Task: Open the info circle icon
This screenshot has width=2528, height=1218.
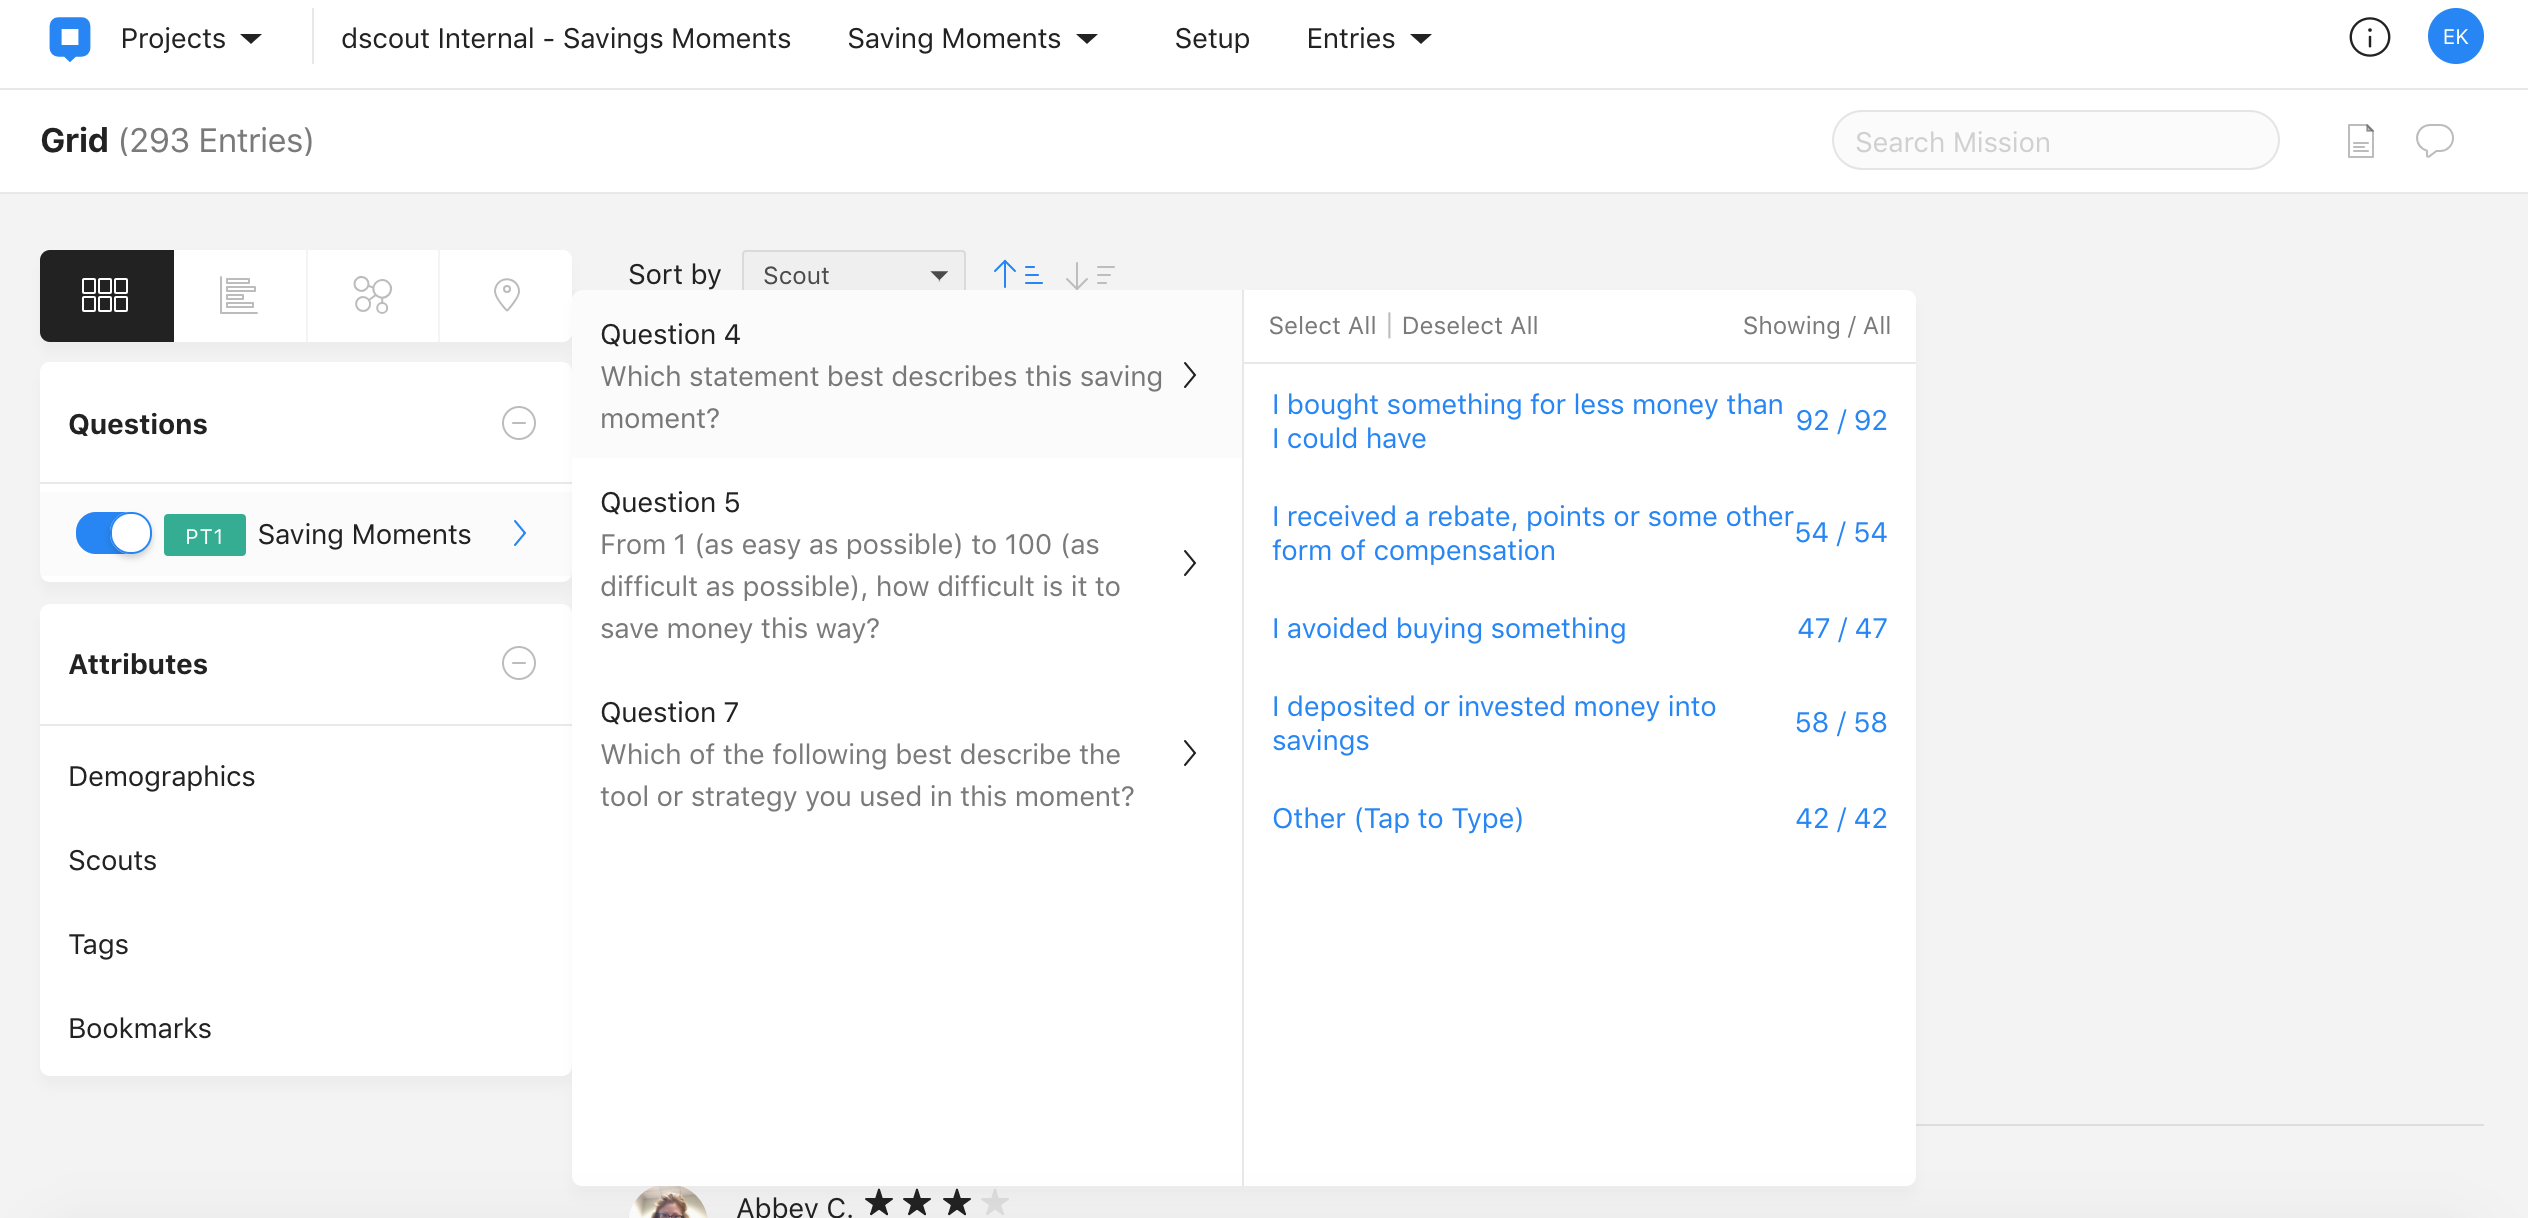Action: (x=2369, y=38)
